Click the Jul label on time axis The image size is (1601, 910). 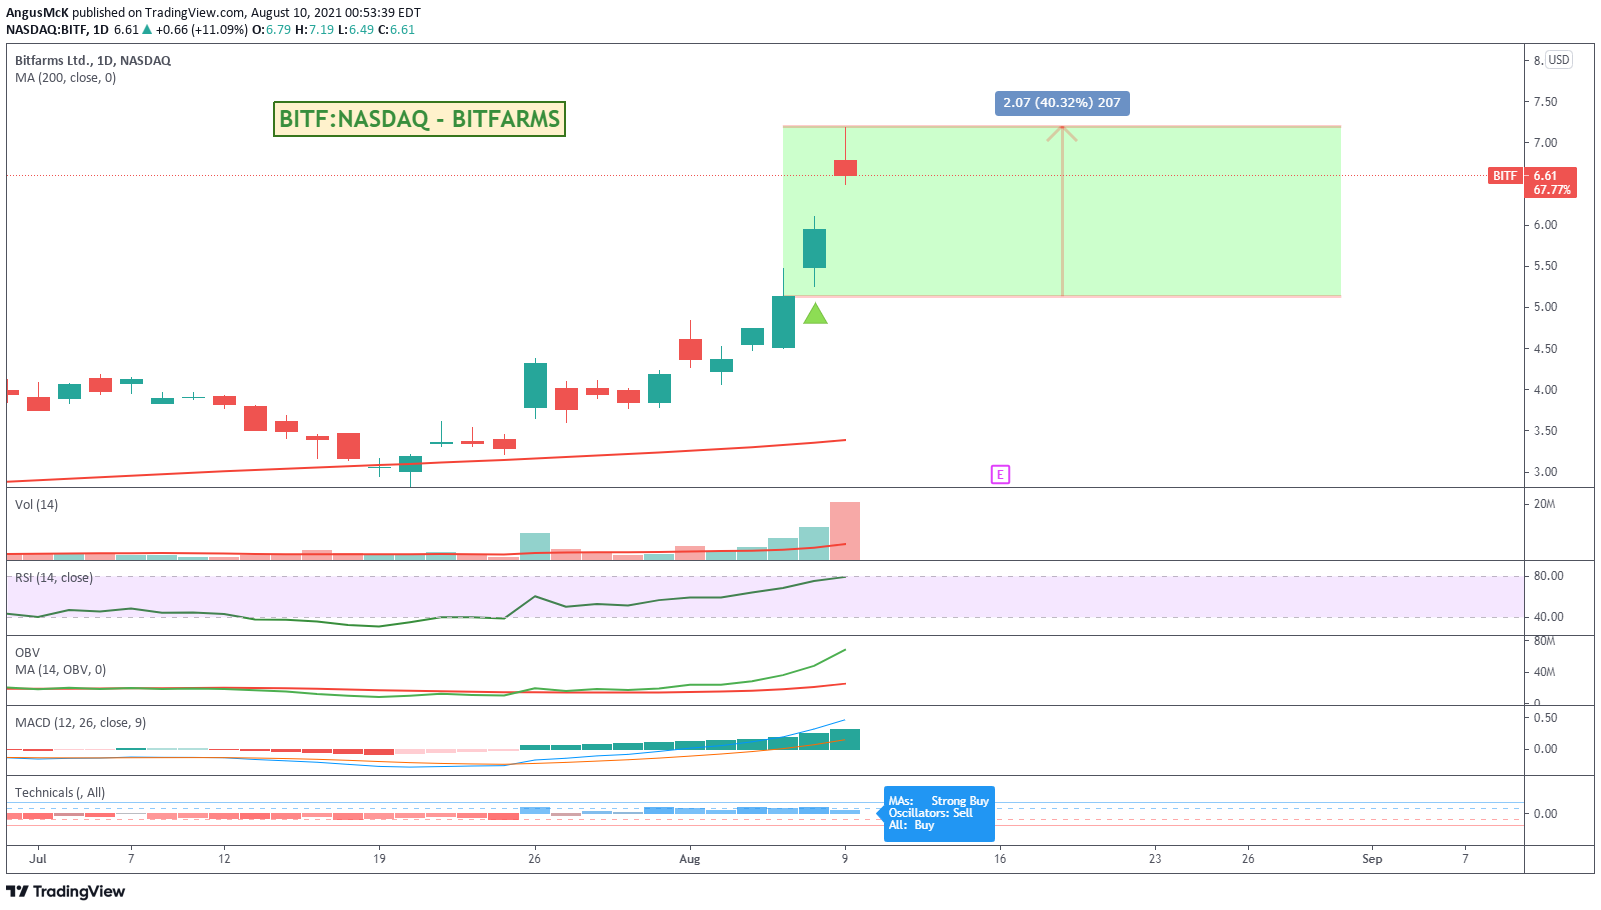(38, 859)
